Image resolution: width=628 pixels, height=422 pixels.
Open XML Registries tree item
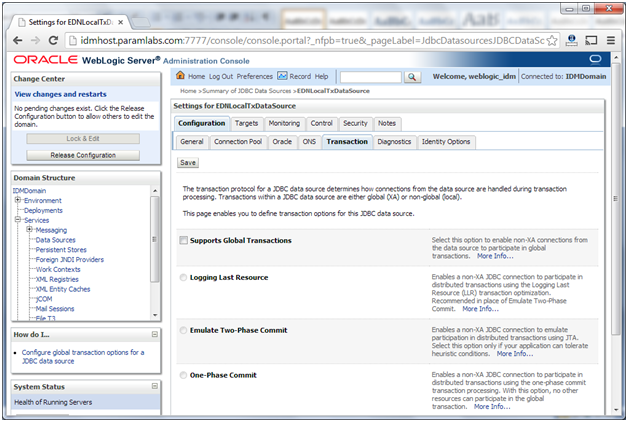click(x=57, y=279)
